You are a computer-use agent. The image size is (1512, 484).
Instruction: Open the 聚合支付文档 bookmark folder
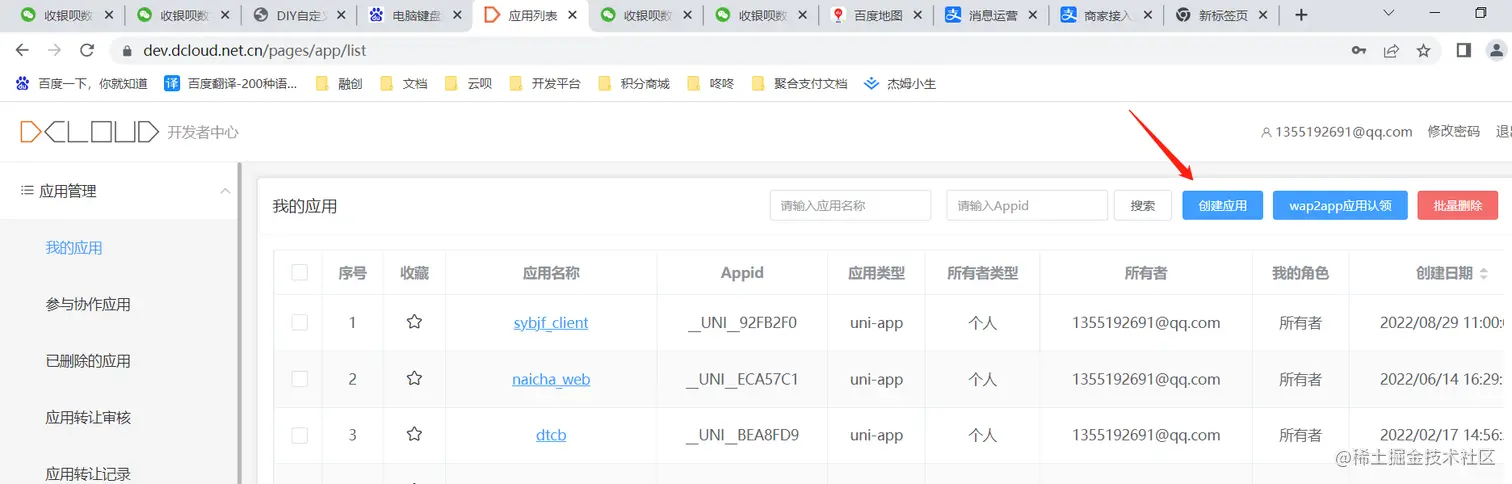pos(799,84)
